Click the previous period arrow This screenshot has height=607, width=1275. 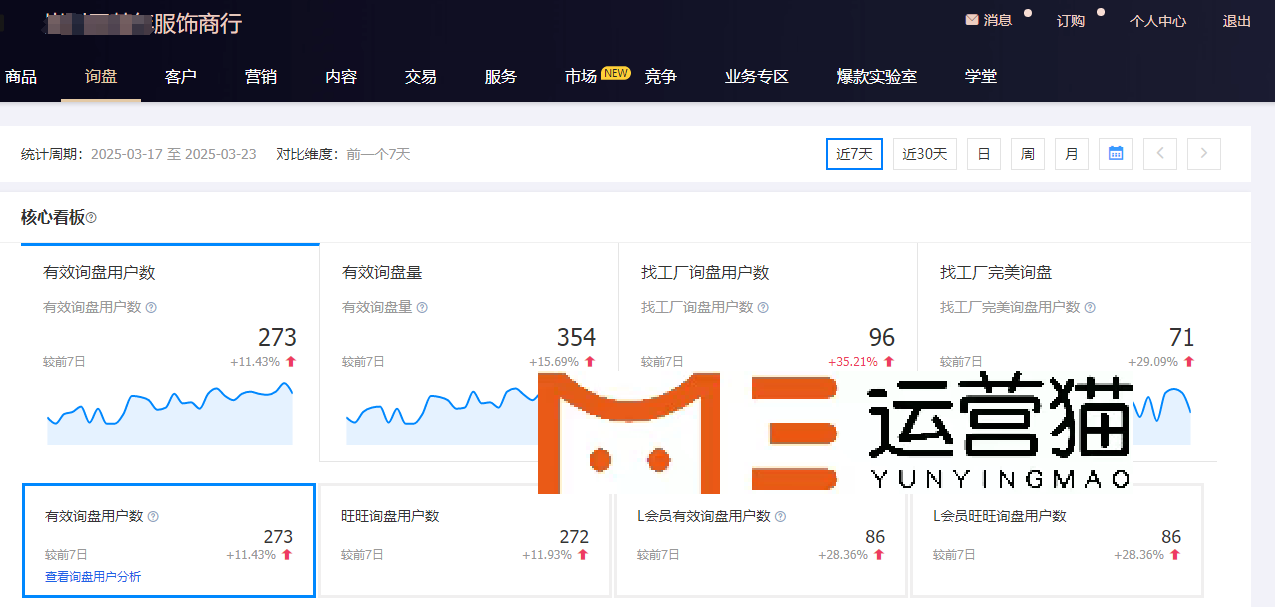coord(1160,154)
